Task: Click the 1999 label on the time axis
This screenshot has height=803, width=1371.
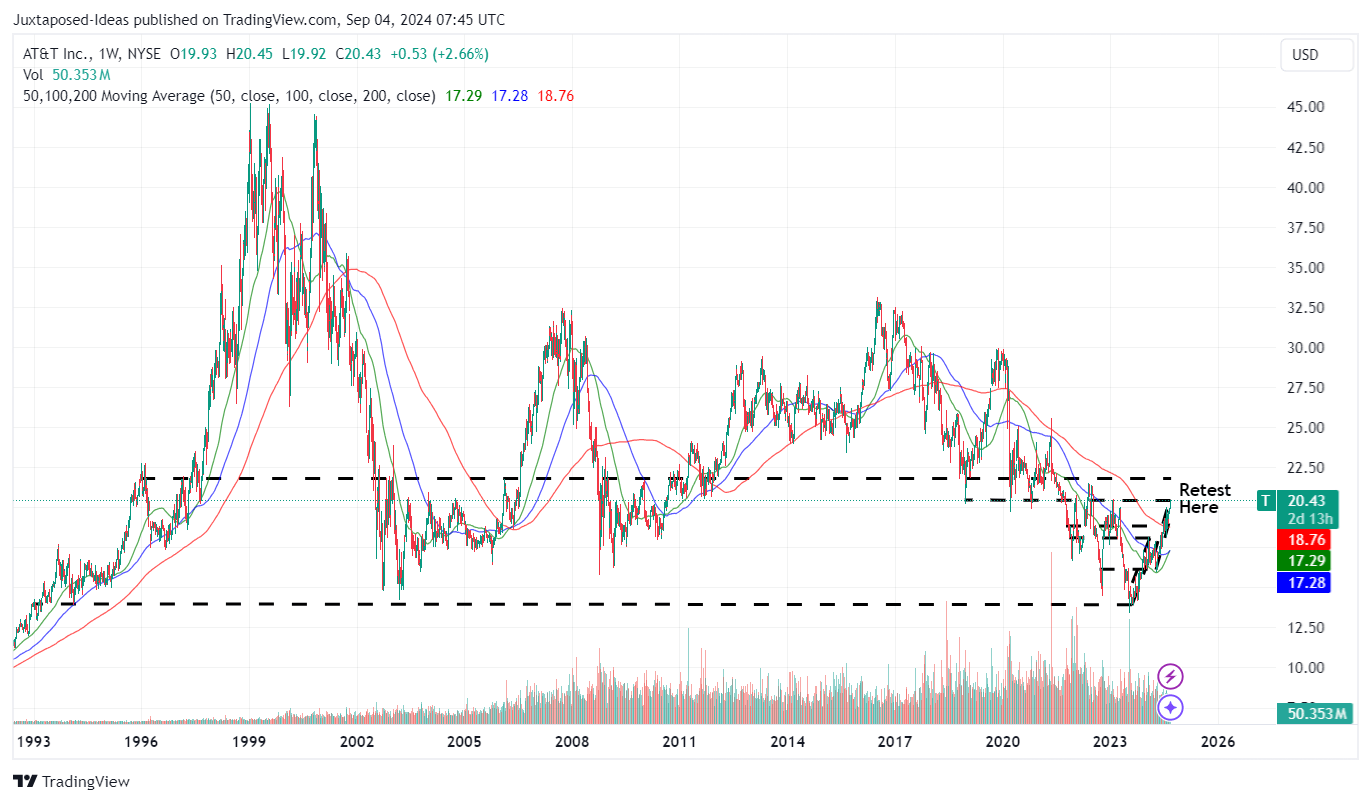Action: coord(249,742)
